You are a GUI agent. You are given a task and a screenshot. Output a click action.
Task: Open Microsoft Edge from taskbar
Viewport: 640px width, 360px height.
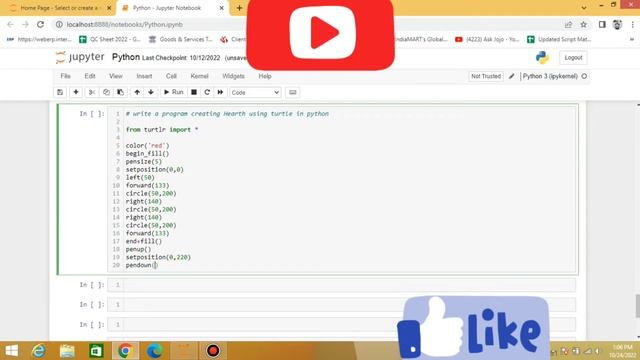coord(154,351)
